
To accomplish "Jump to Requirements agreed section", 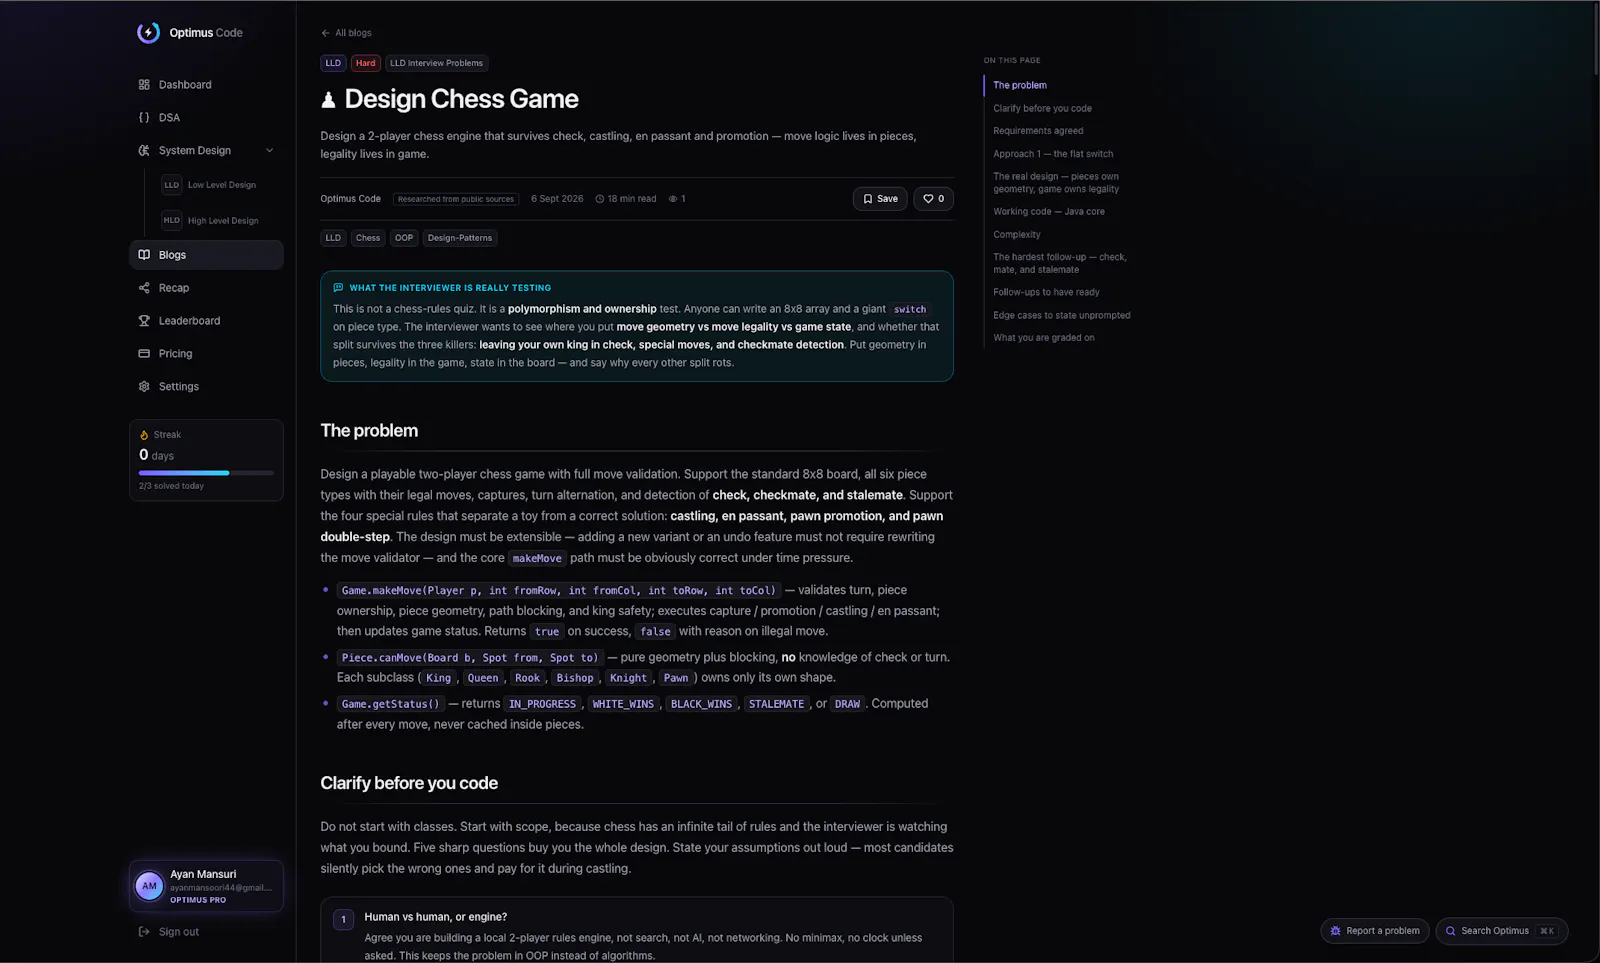I will (x=1038, y=131).
